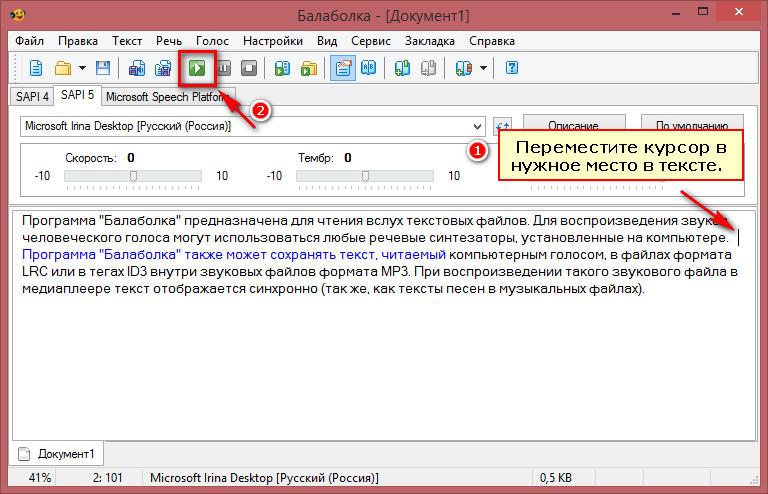This screenshot has width=768, height=494.
Task: Click the save audio file icon
Action: click(x=137, y=68)
